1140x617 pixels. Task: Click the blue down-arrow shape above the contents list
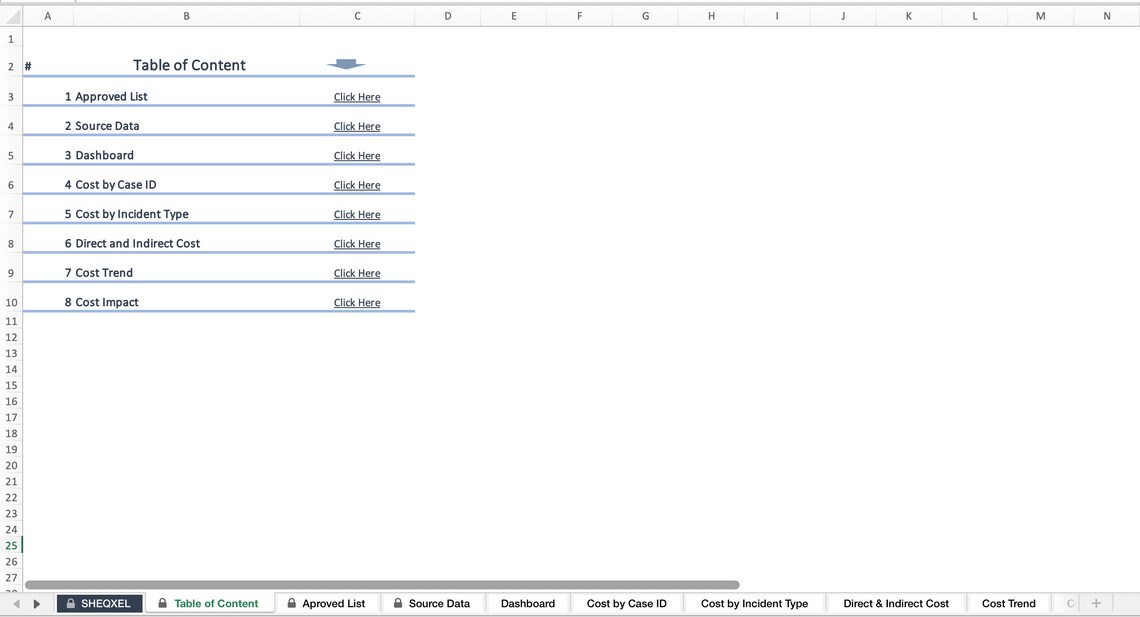pyautogui.click(x=345, y=64)
